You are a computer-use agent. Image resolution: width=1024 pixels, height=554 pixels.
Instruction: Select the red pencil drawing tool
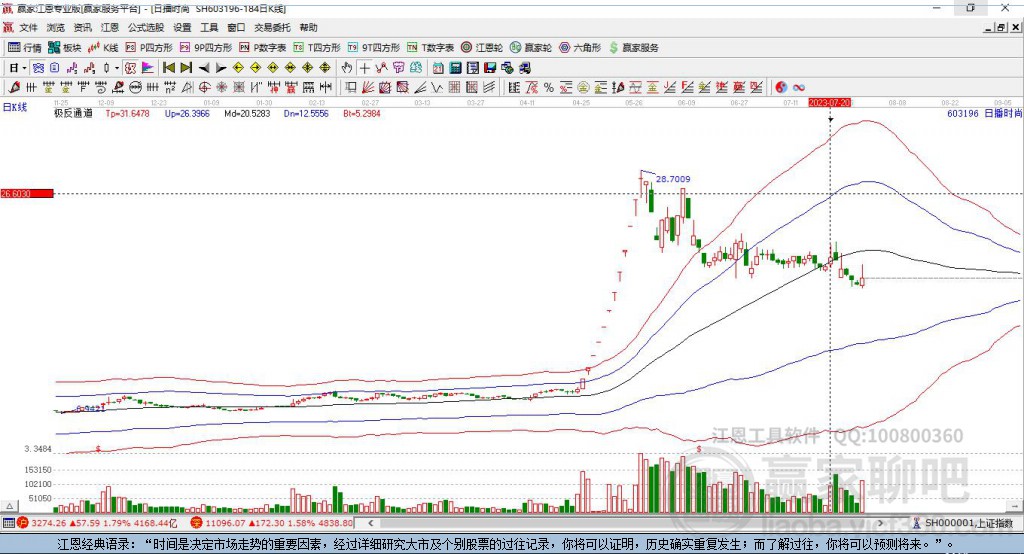point(14,87)
